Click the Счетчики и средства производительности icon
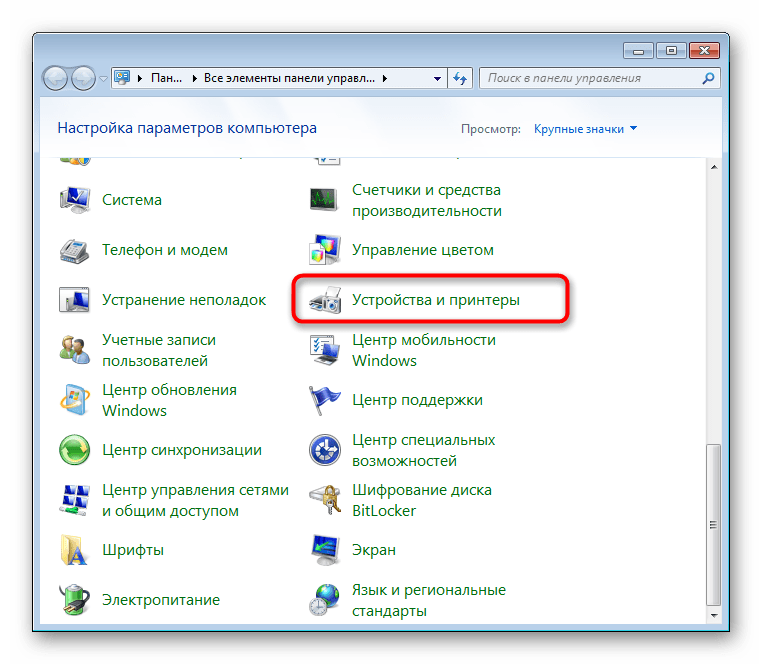 click(x=324, y=200)
